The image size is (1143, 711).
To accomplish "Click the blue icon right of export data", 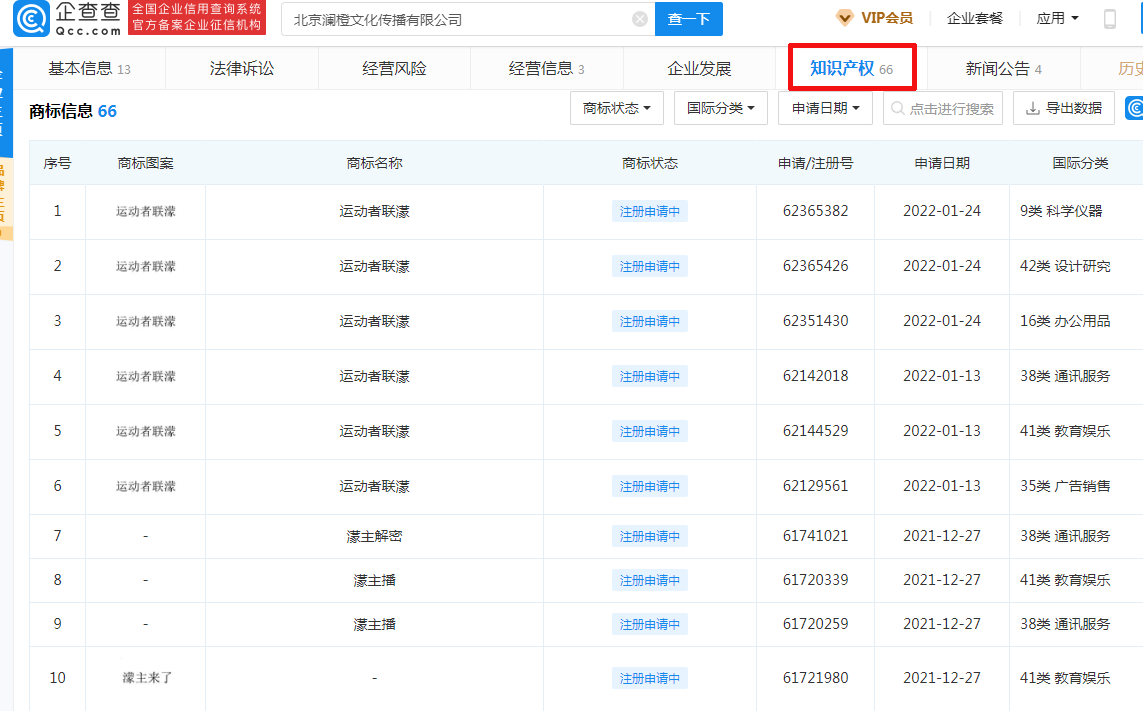I will [x=1134, y=108].
